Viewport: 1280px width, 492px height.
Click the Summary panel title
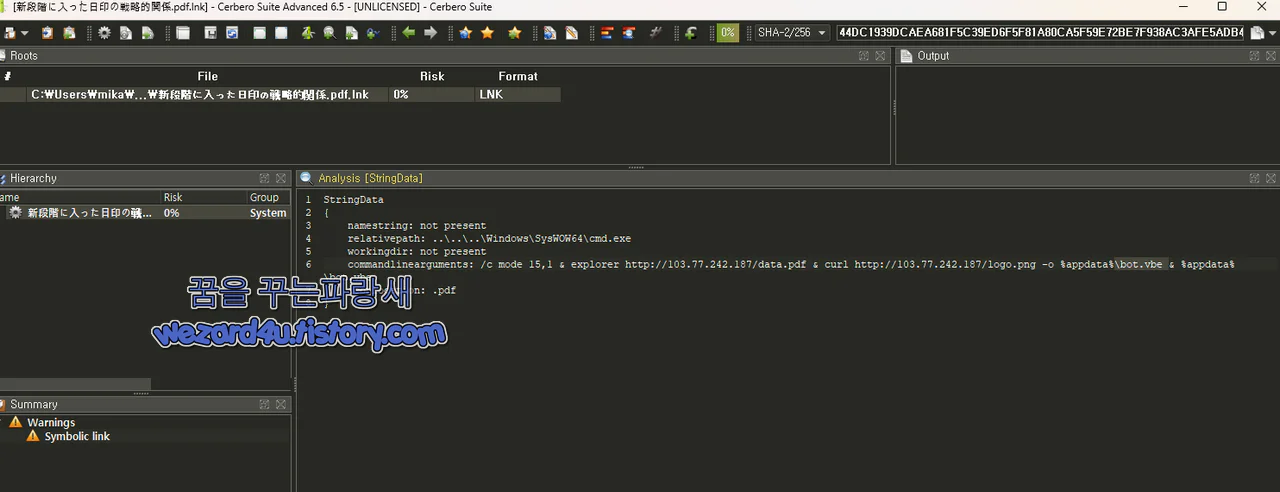[34, 404]
